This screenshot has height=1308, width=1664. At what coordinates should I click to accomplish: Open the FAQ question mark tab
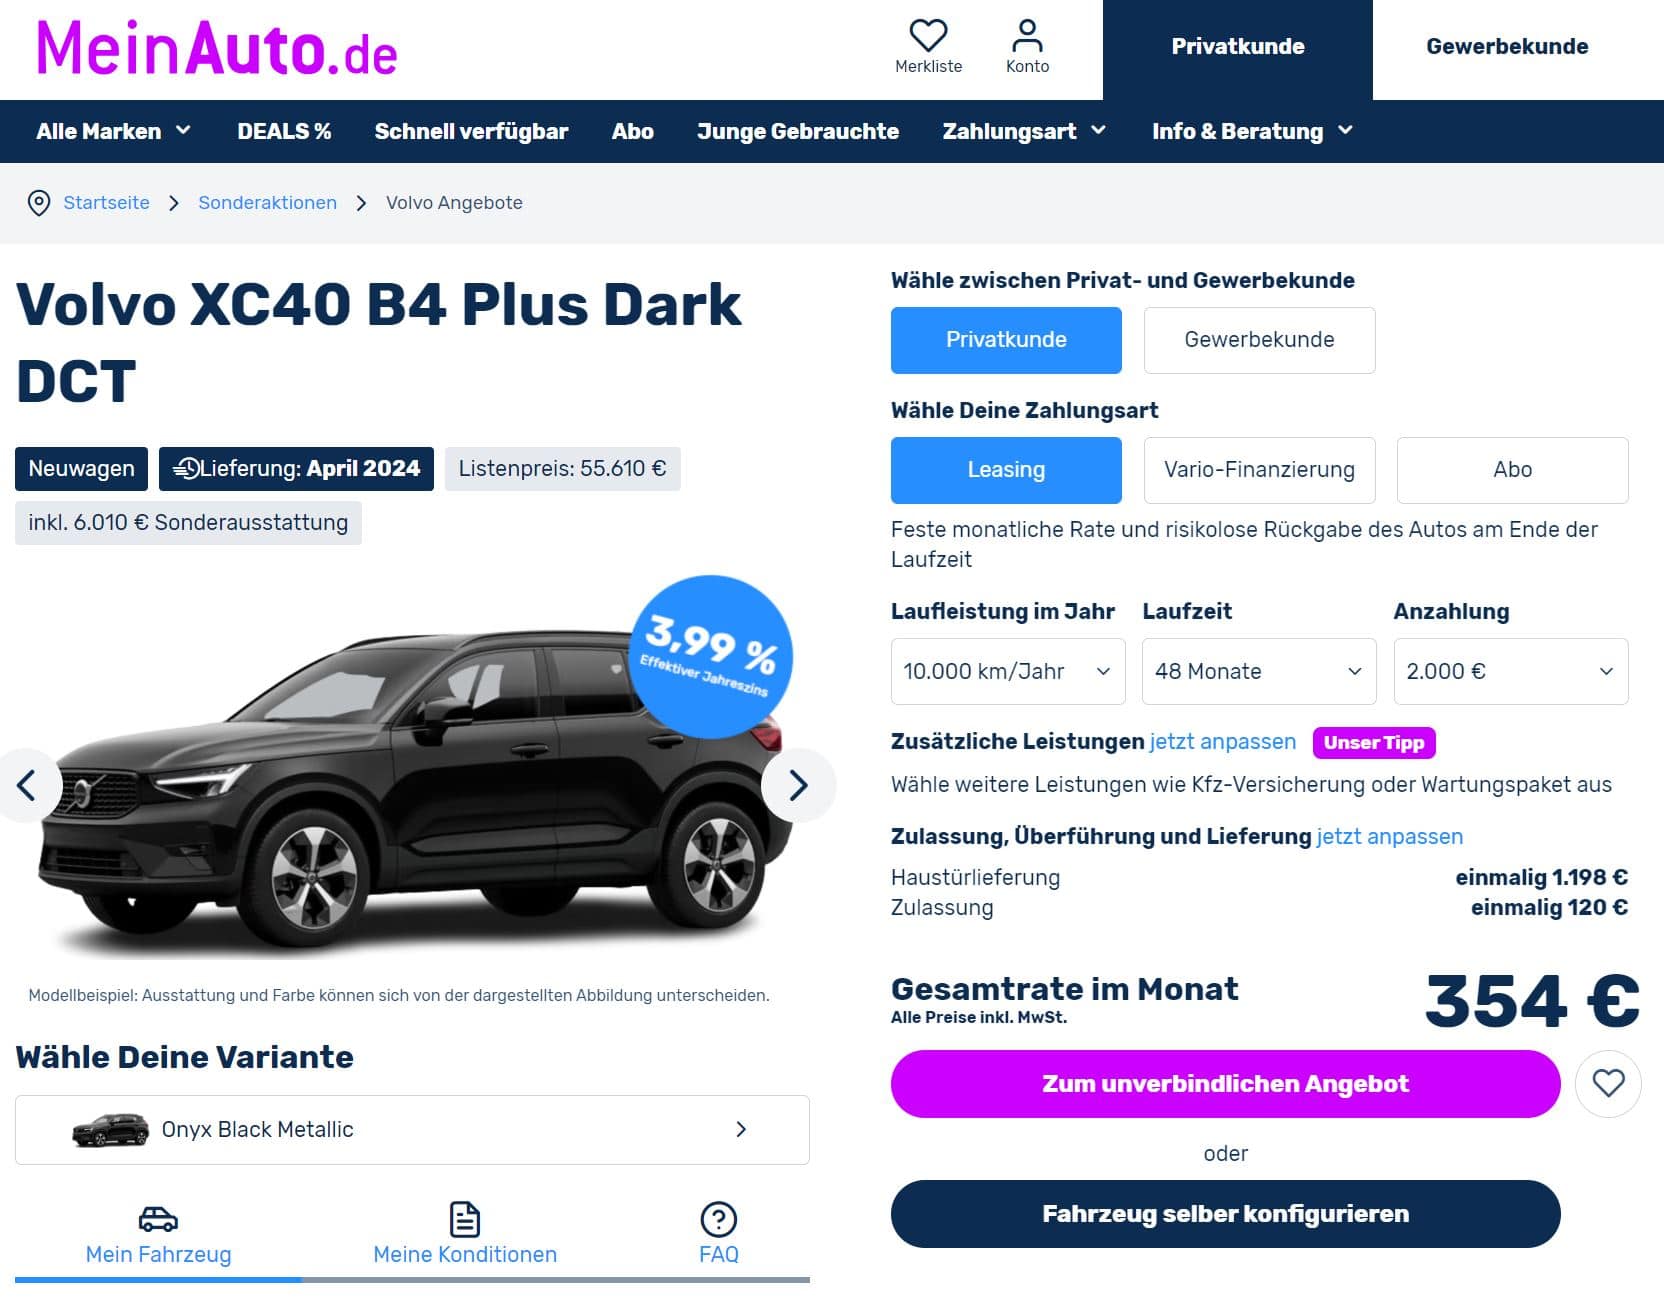718,1234
